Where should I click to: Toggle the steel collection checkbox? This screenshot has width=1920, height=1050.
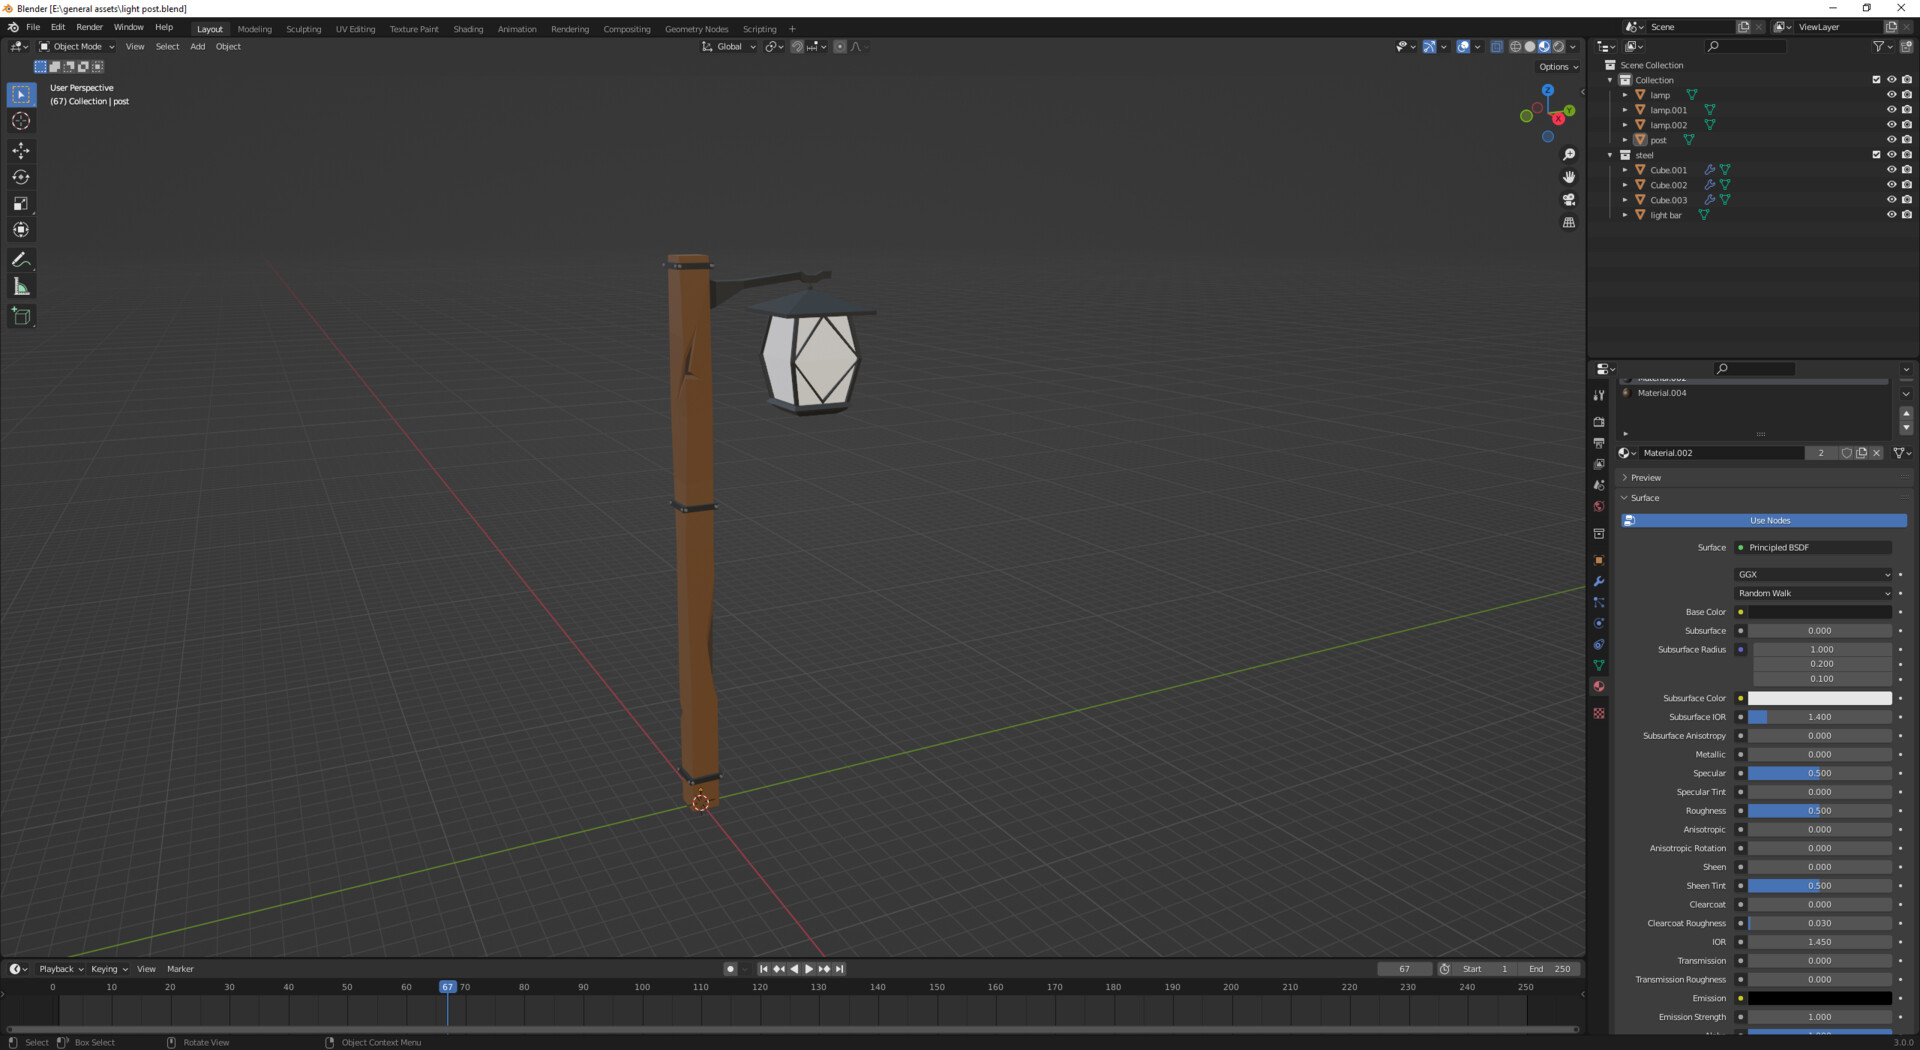tap(1877, 155)
